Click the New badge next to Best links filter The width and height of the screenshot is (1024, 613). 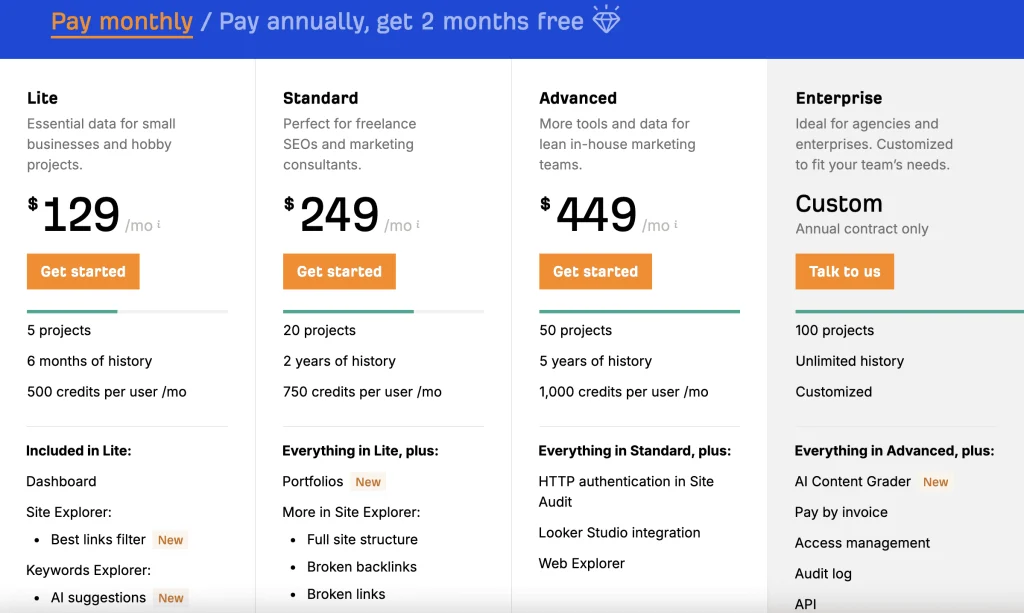(x=170, y=540)
